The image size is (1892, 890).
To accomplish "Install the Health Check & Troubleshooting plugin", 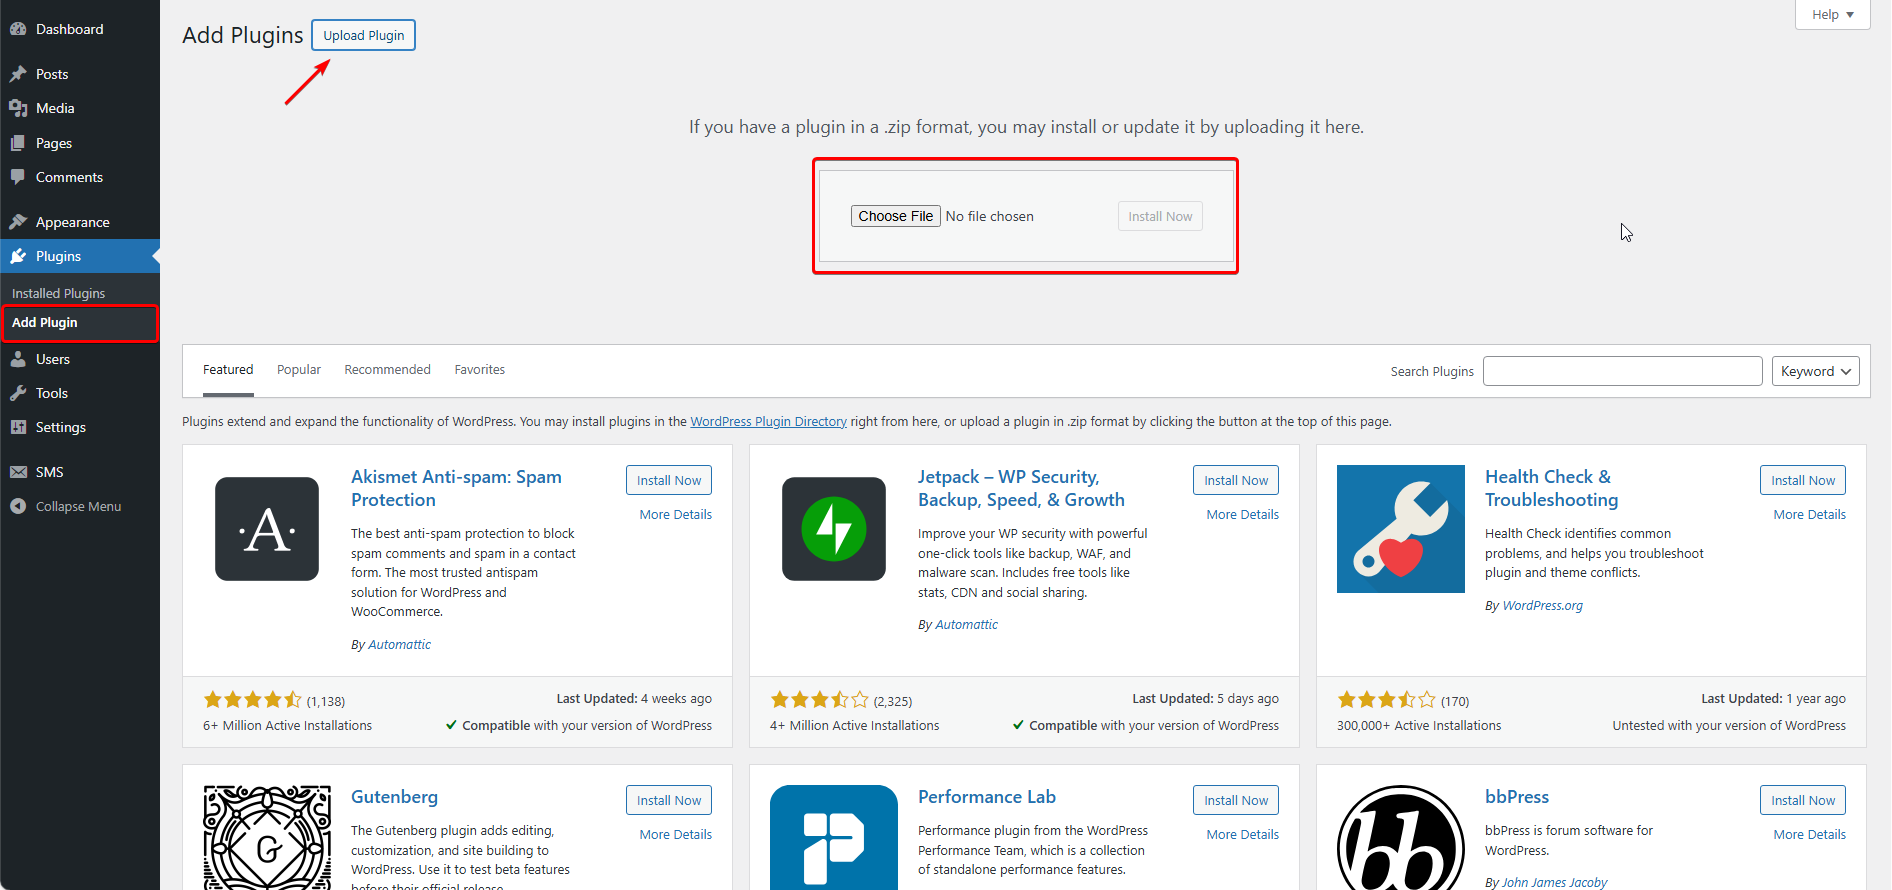I will point(1803,480).
